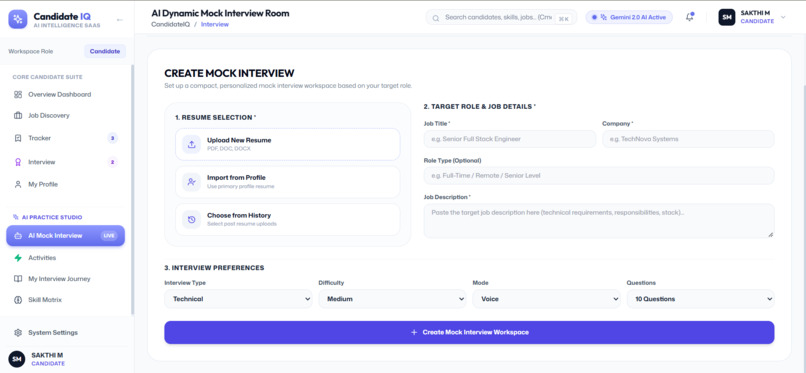Screen dimensions: 806x373
Task: Go to My Interview Journey
Action: (66, 279)
